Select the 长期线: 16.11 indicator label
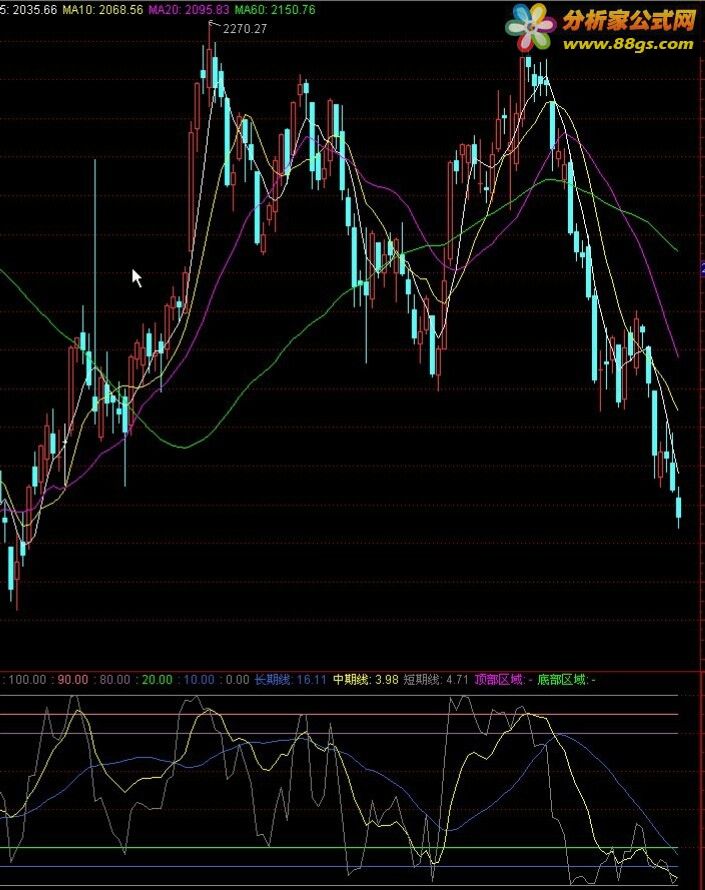The width and height of the screenshot is (705, 890). [x=290, y=679]
